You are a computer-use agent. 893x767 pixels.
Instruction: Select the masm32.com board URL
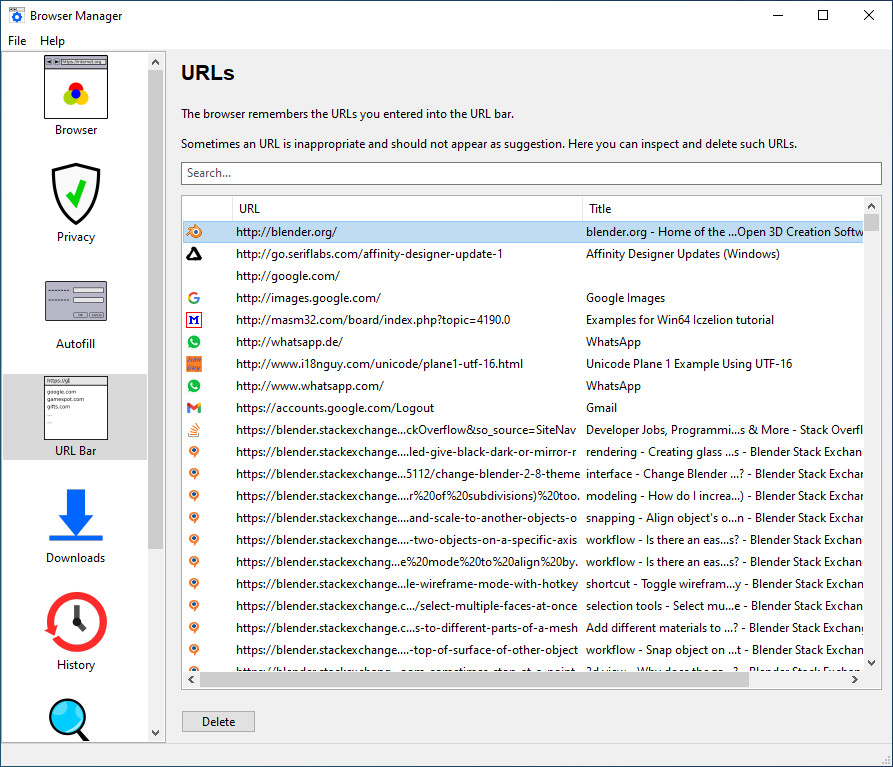(x=373, y=320)
